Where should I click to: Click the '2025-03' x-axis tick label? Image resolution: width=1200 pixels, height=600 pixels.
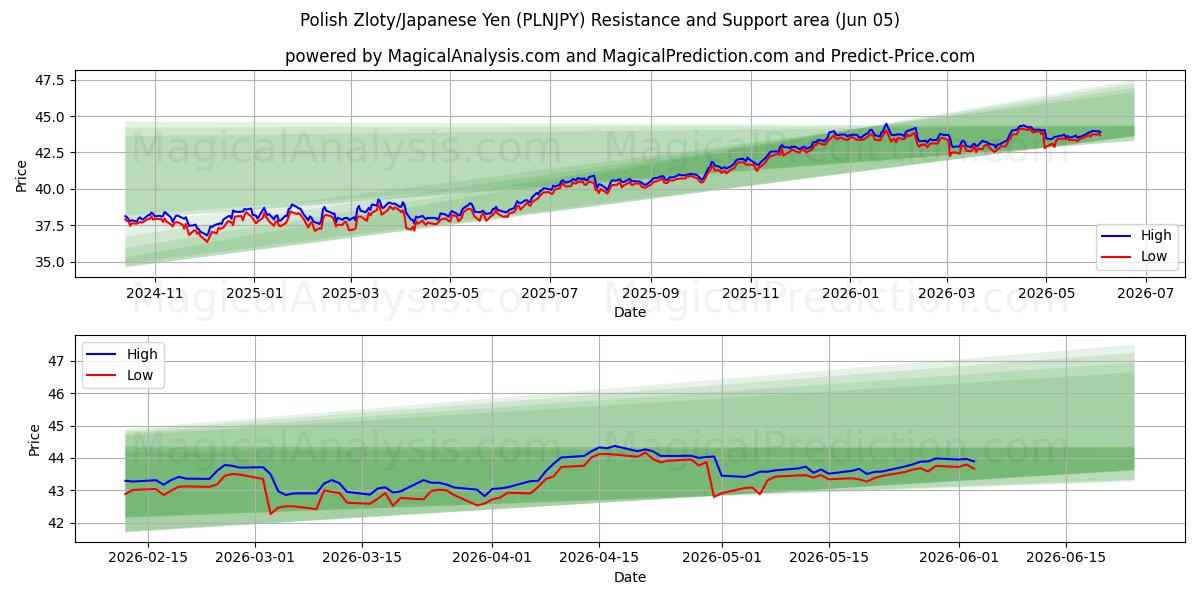pos(351,292)
